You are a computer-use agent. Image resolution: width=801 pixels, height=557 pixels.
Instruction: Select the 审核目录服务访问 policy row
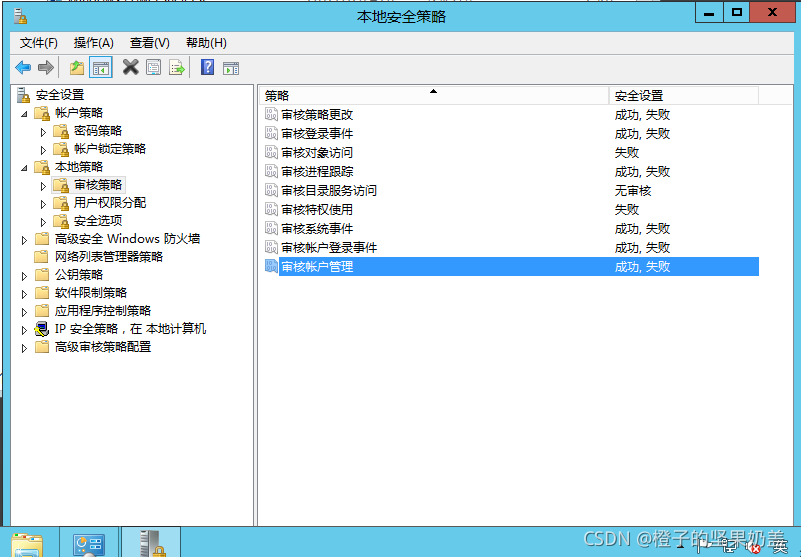point(509,191)
